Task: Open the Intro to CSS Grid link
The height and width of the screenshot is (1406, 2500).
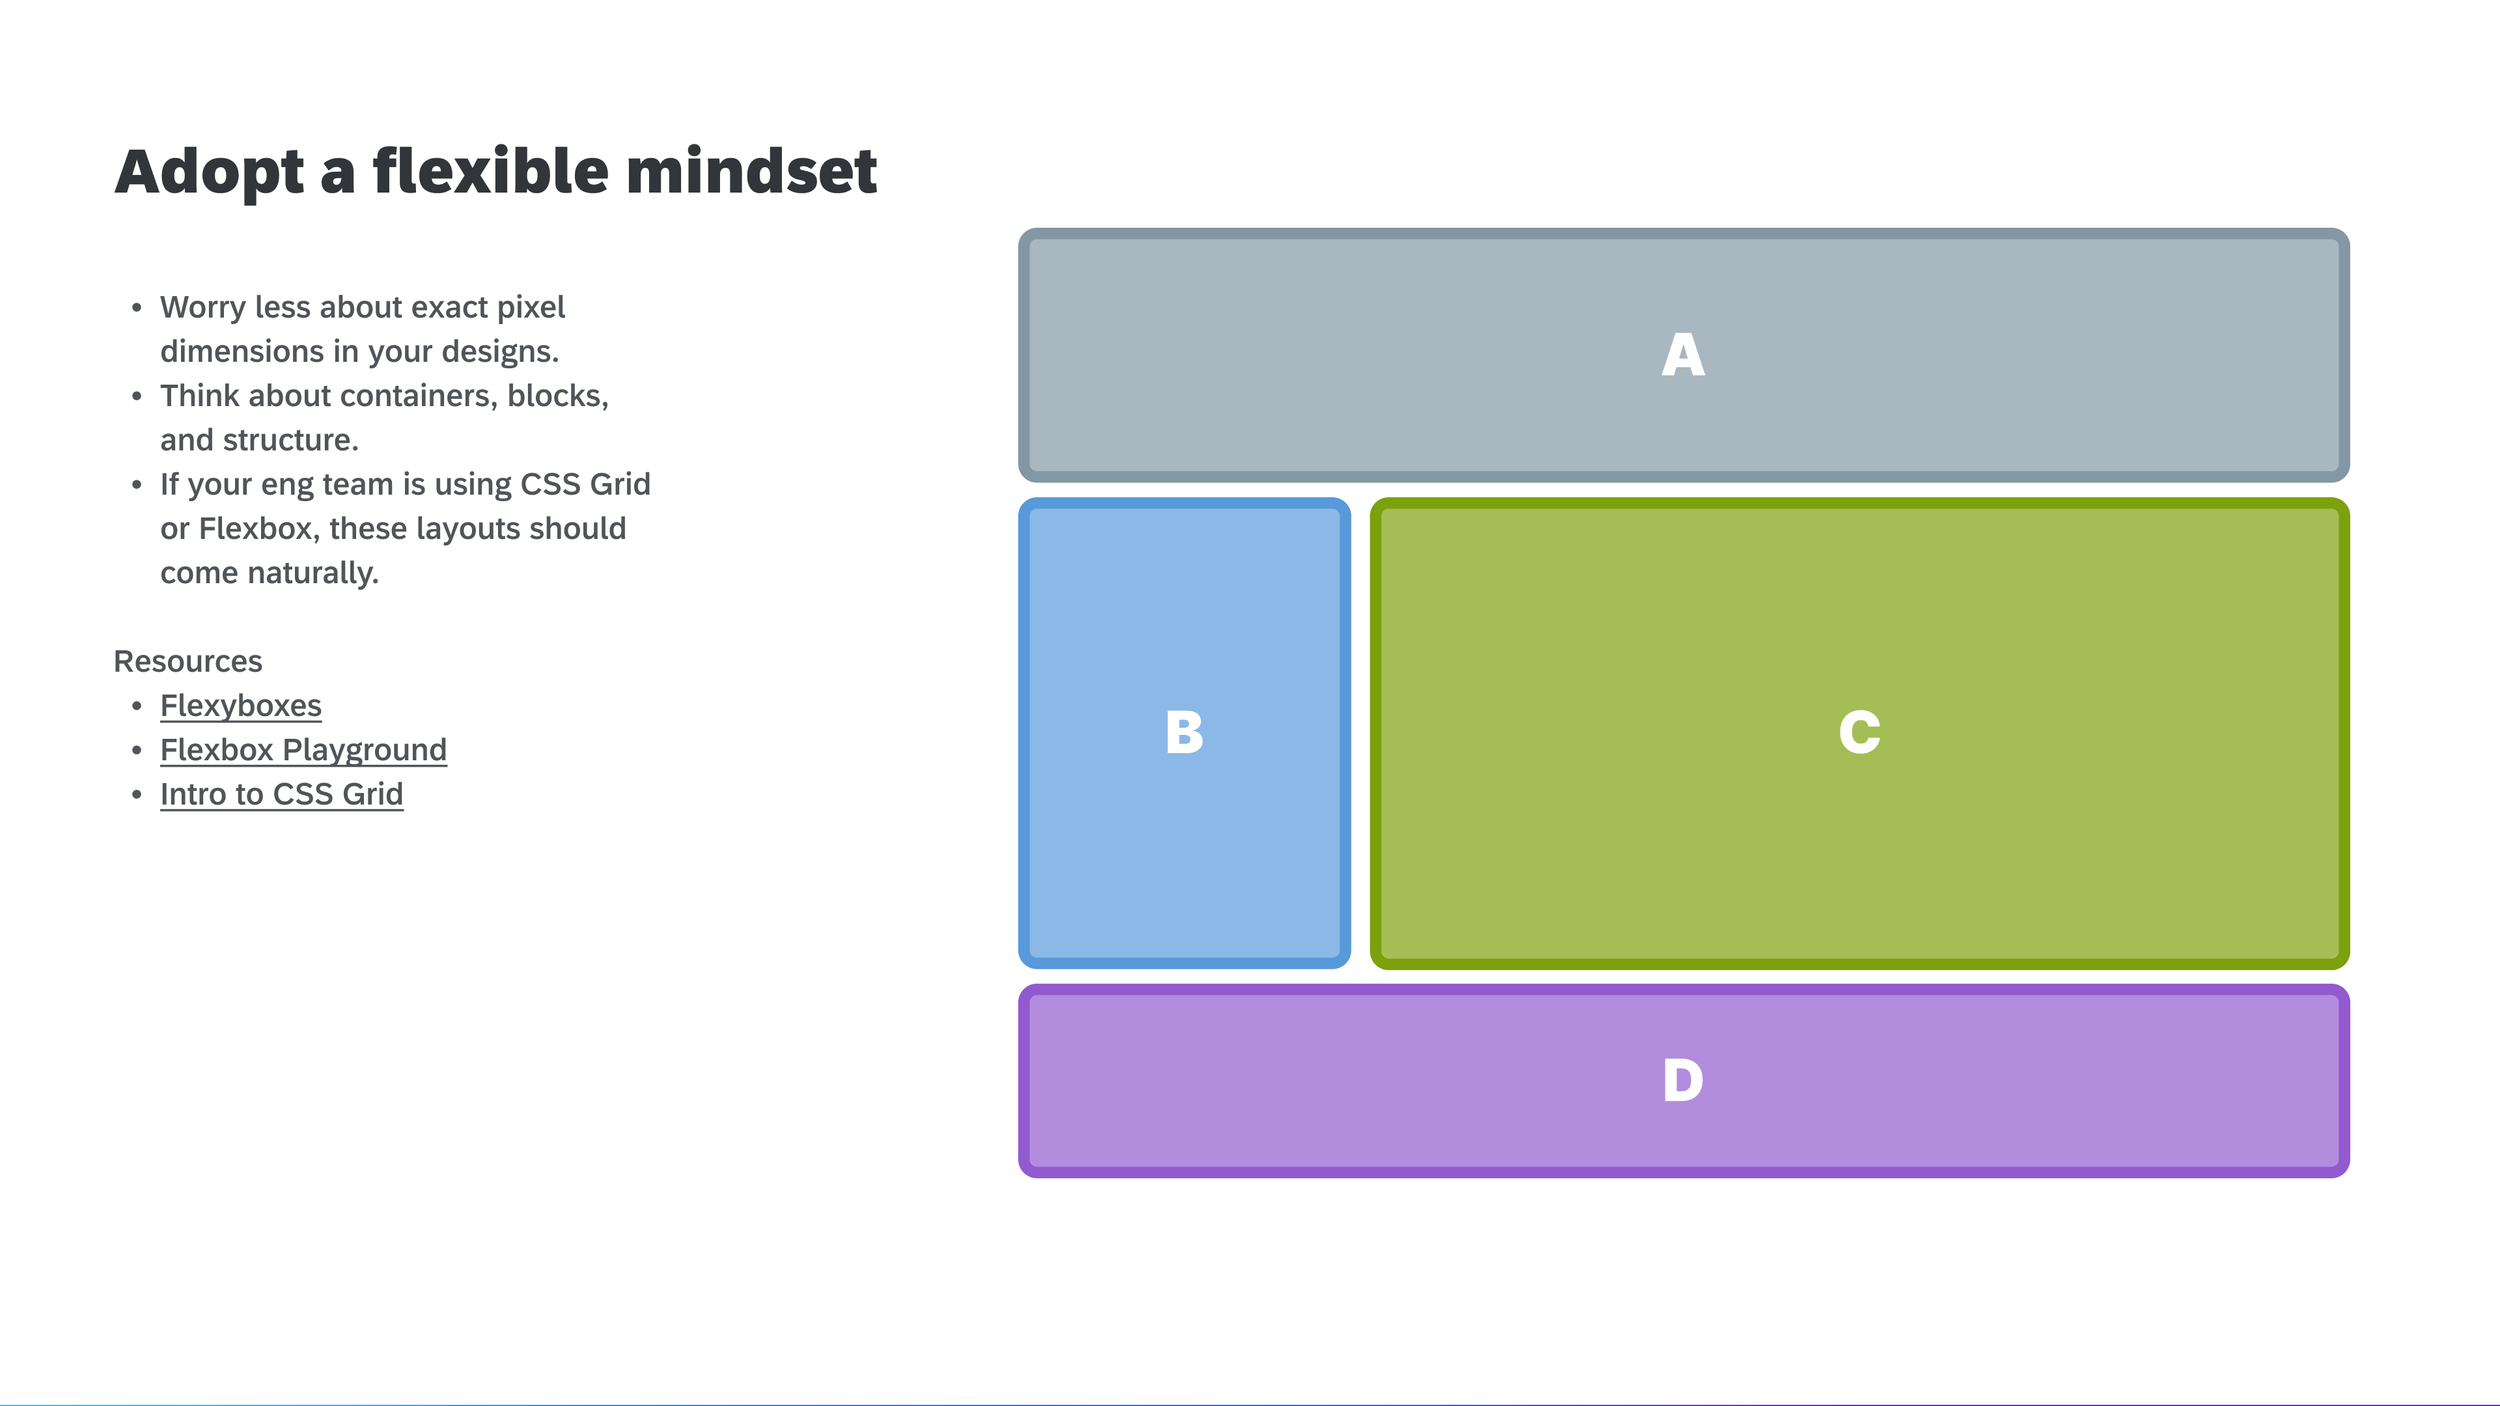Action: click(x=282, y=794)
